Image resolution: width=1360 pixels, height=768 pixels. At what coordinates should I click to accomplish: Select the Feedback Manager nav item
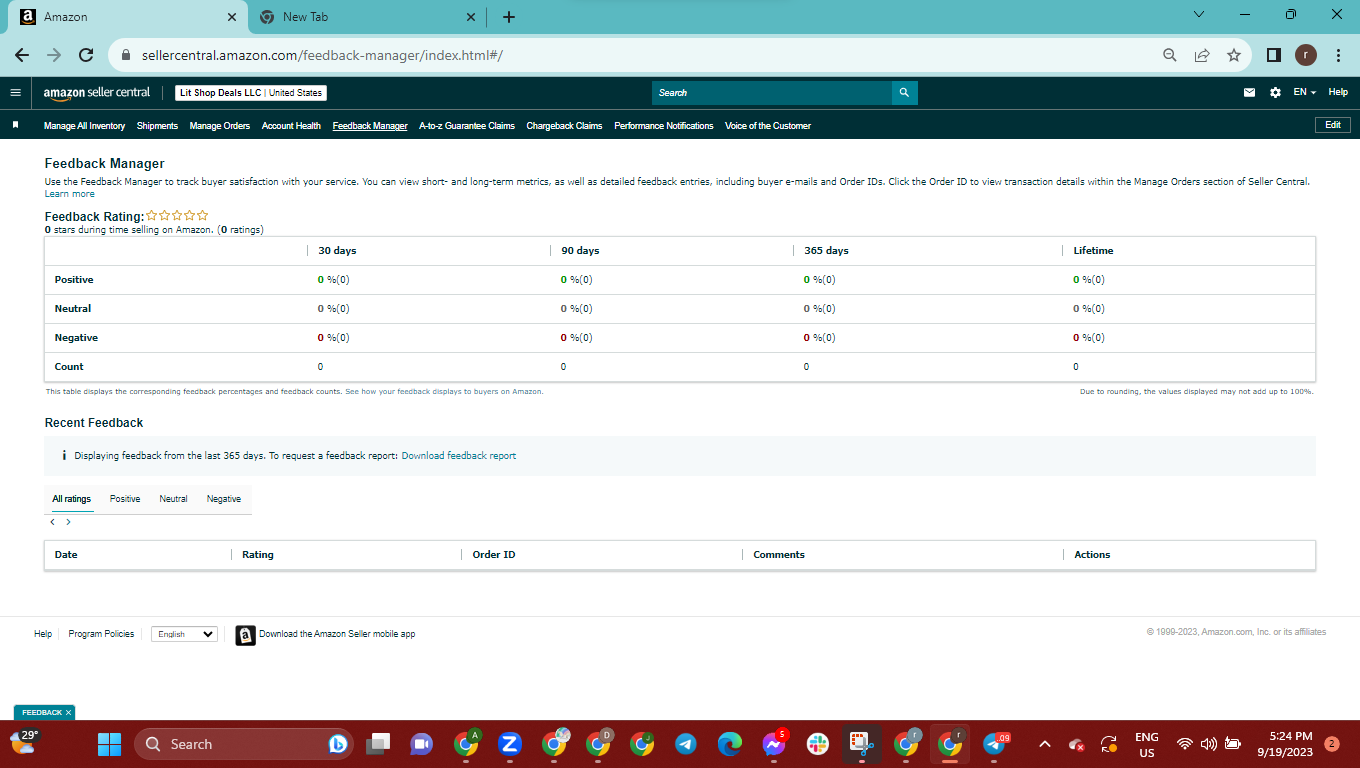point(370,126)
